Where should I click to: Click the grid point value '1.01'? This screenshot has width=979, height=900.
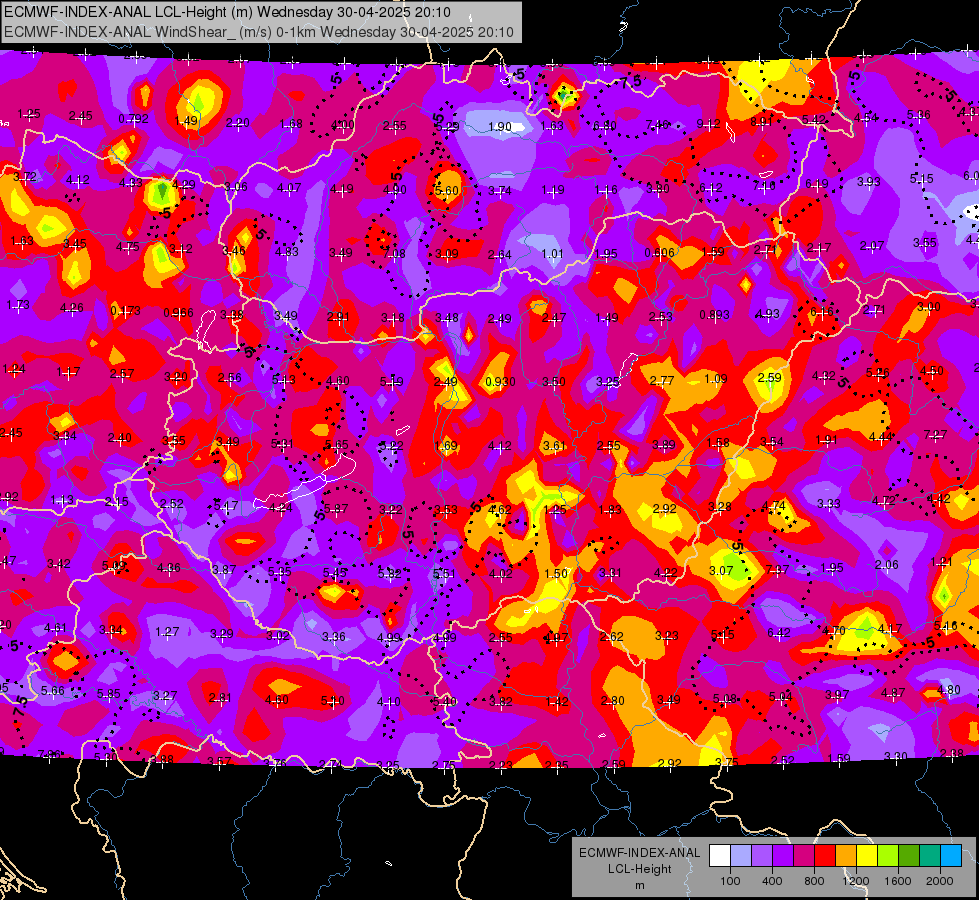[x=552, y=254]
